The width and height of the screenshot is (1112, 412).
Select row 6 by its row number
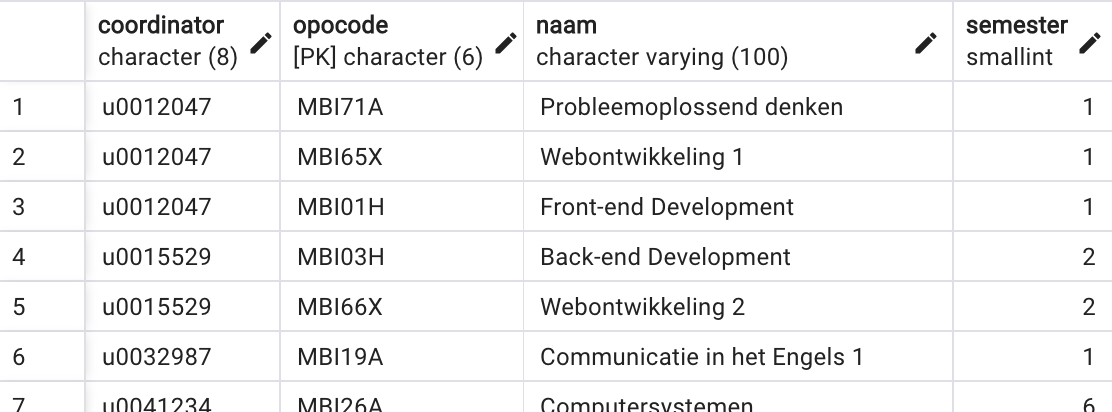tap(20, 357)
